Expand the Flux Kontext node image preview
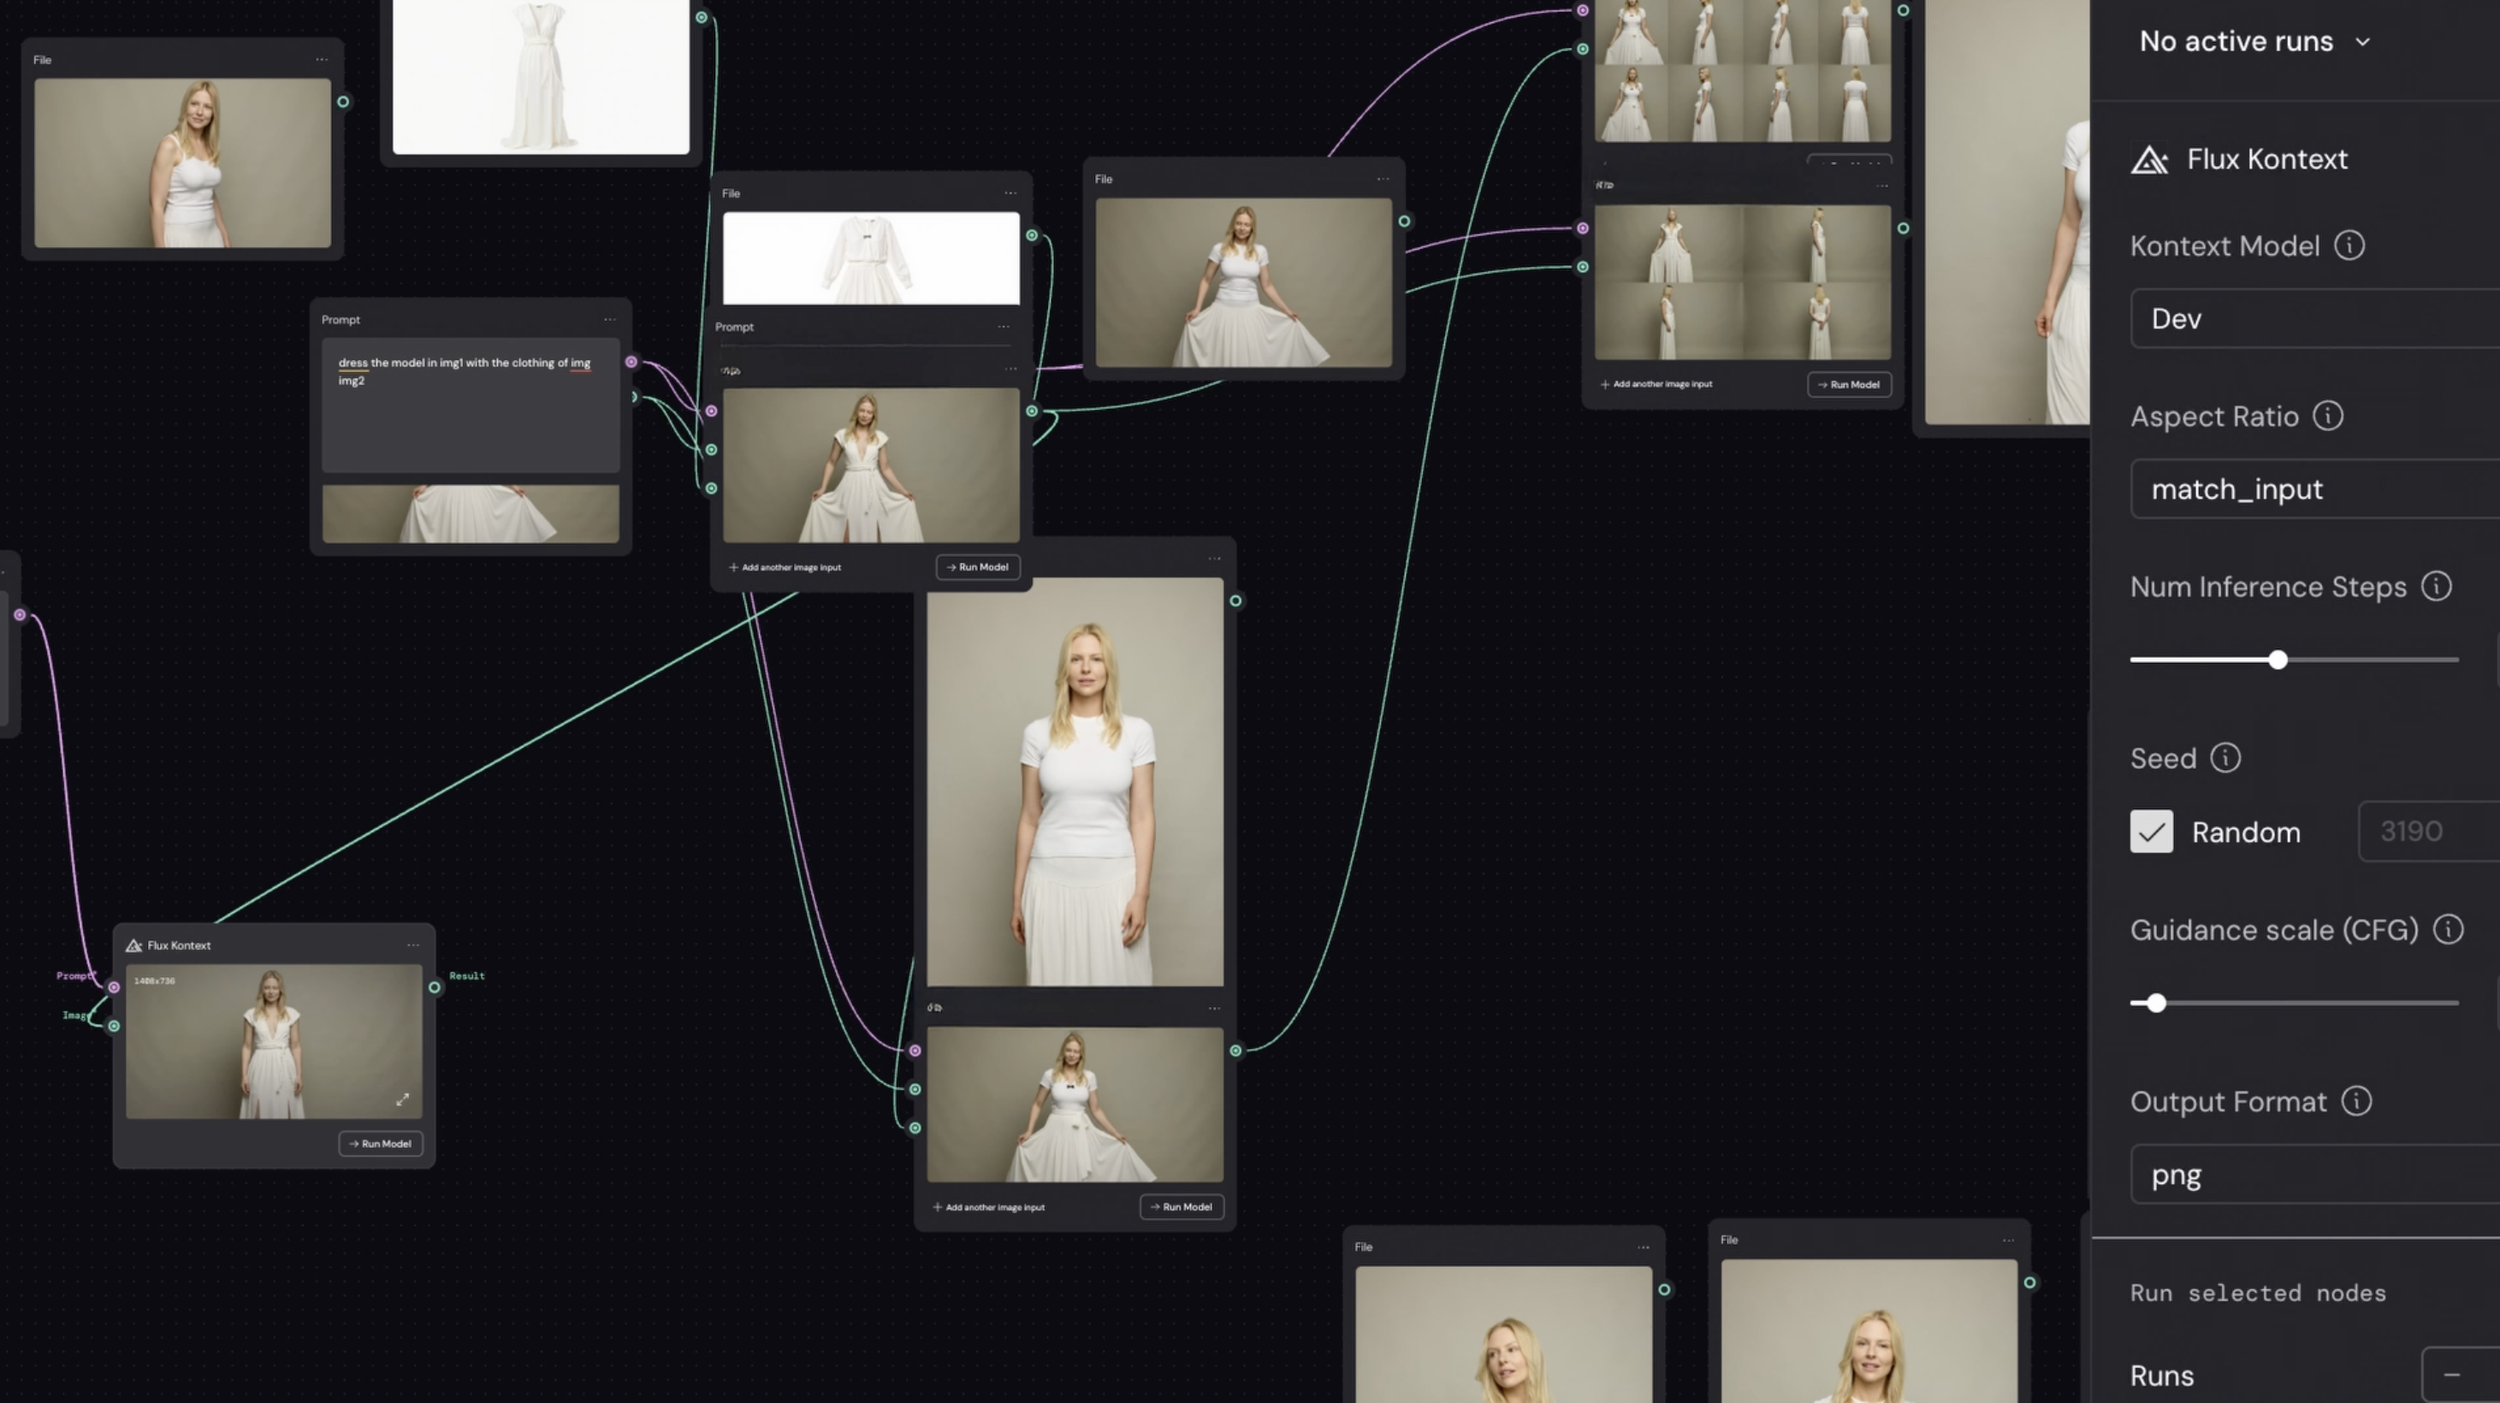Viewport: 2500px width, 1403px height. coord(402,1099)
